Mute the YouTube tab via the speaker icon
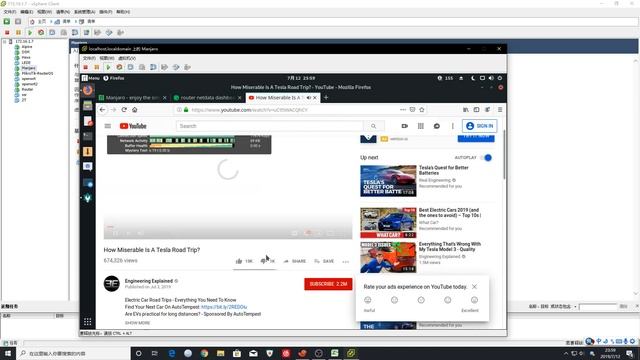This screenshot has height=360, width=640. pos(309,98)
